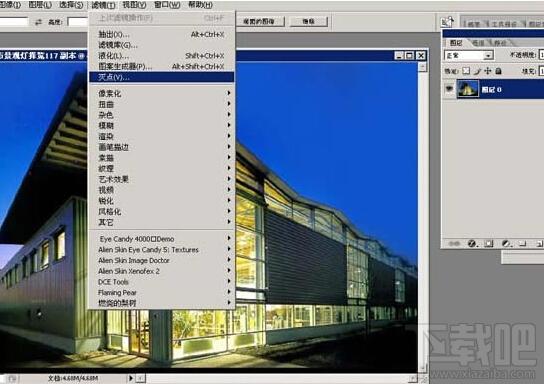This screenshot has width=544, height=384.
Task: Open 燃烧的梨树 submenu
Action: pyautogui.click(x=162, y=303)
